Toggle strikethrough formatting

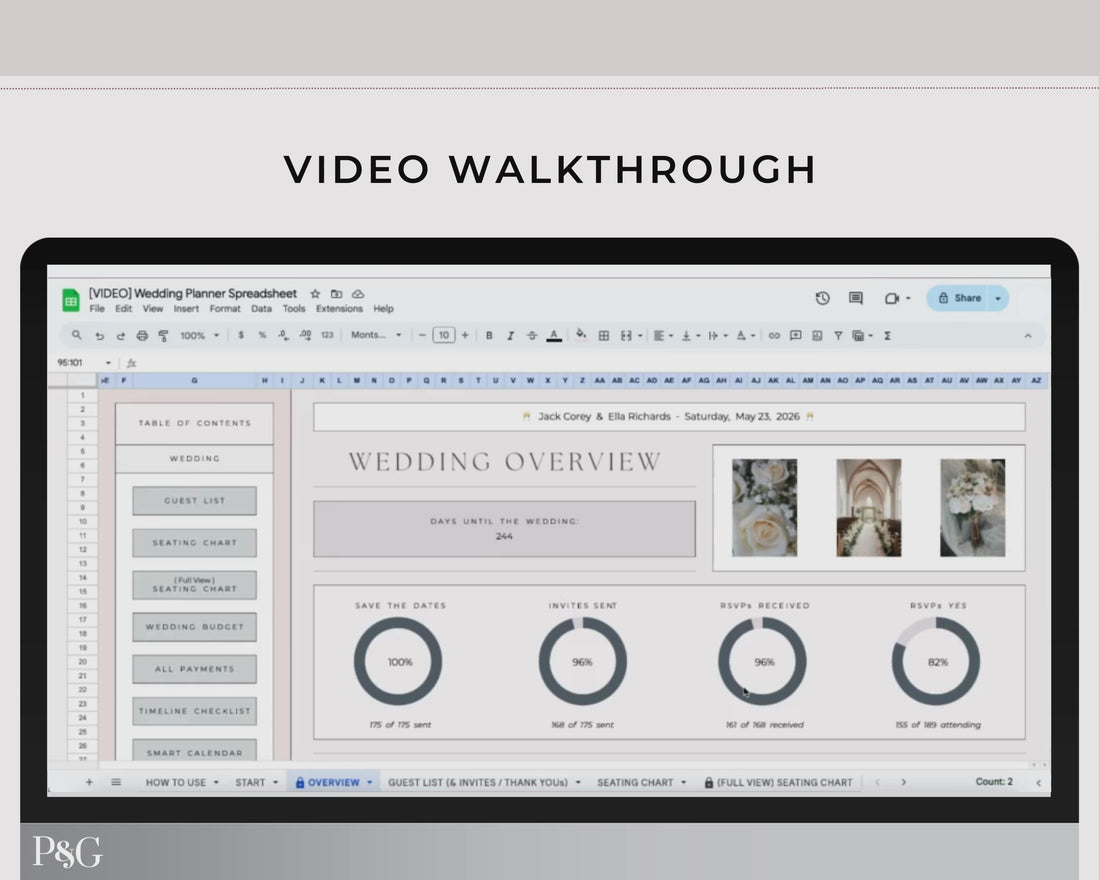[531, 336]
